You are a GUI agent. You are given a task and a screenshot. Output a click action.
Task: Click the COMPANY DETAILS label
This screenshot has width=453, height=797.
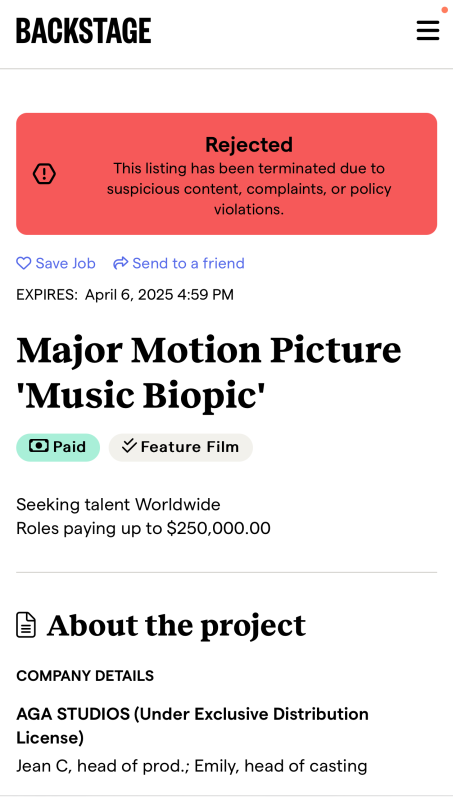(x=85, y=676)
